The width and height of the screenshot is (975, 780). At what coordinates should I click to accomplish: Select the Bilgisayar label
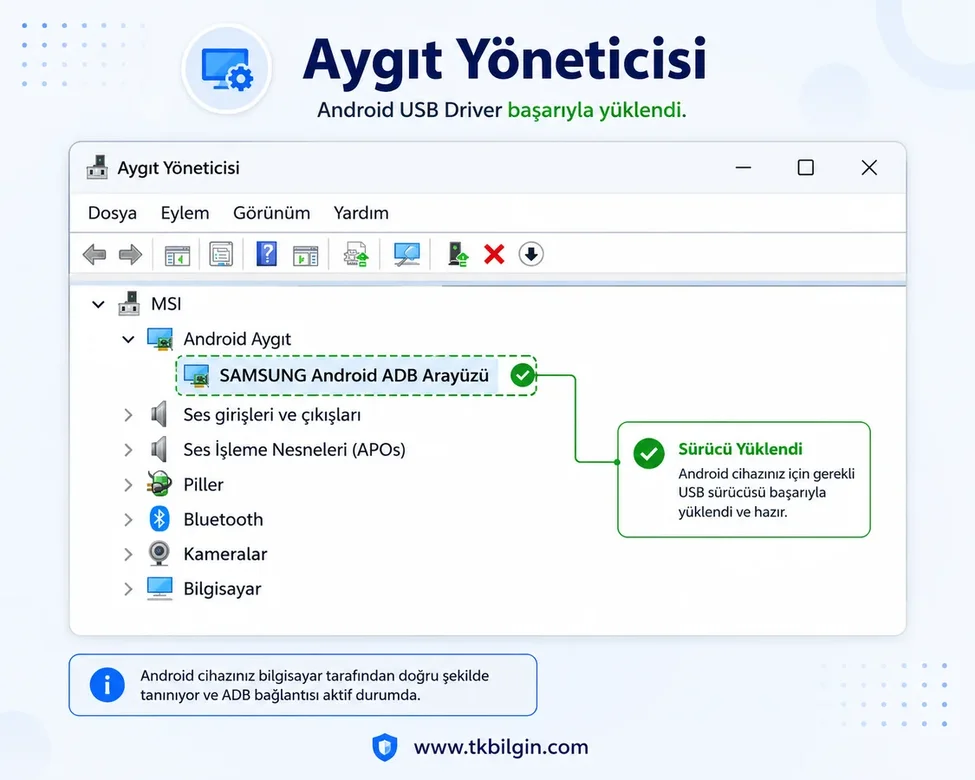222,589
